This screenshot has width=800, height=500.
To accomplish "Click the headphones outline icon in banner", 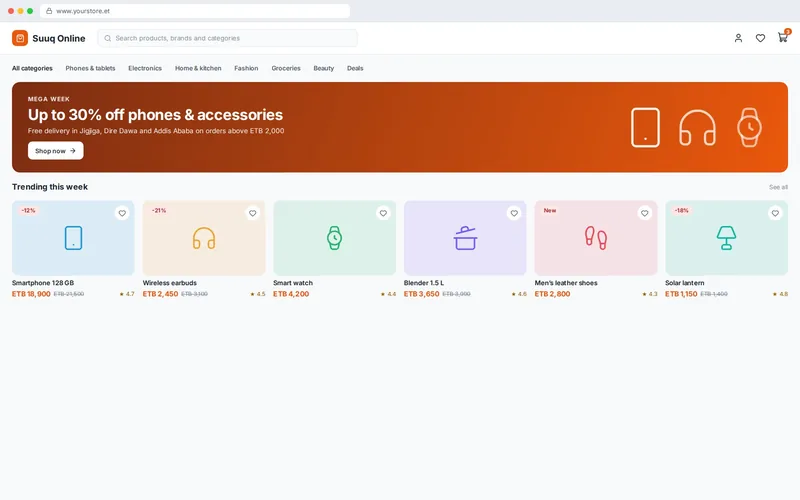I will pyautogui.click(x=697, y=128).
